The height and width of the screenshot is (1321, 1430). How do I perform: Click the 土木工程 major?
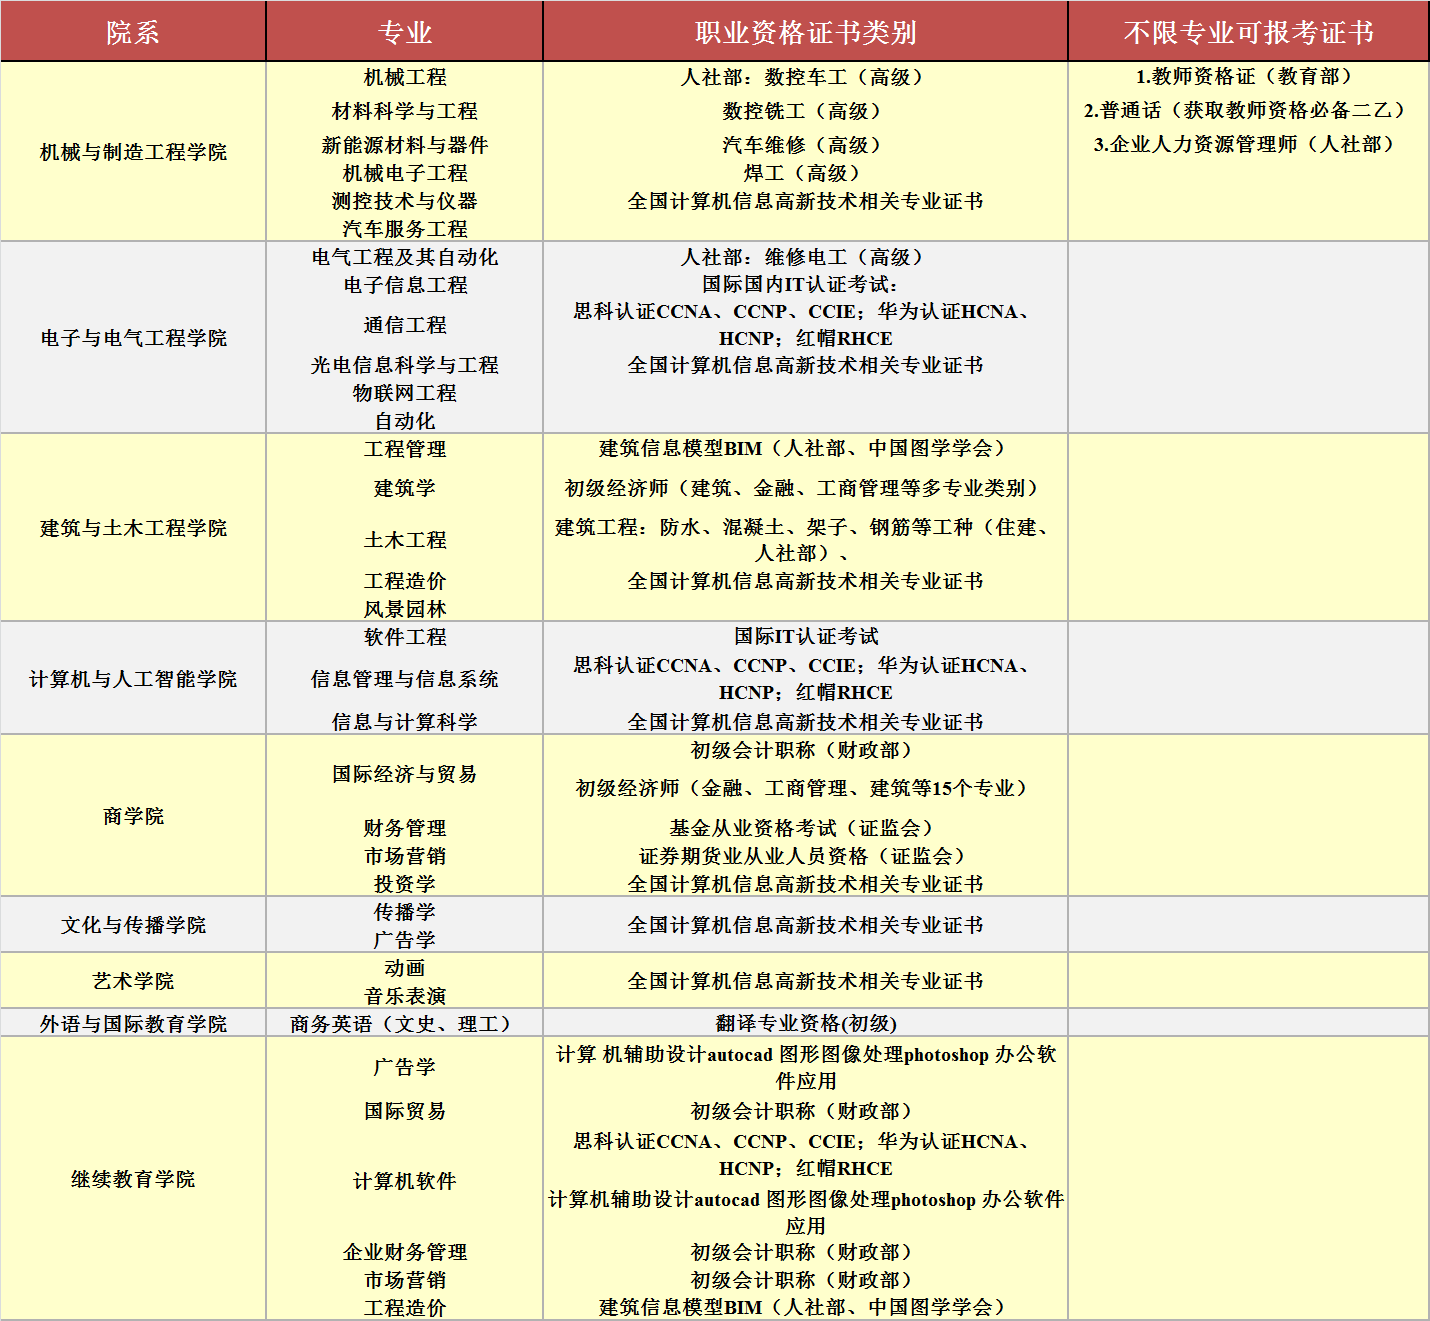405,540
